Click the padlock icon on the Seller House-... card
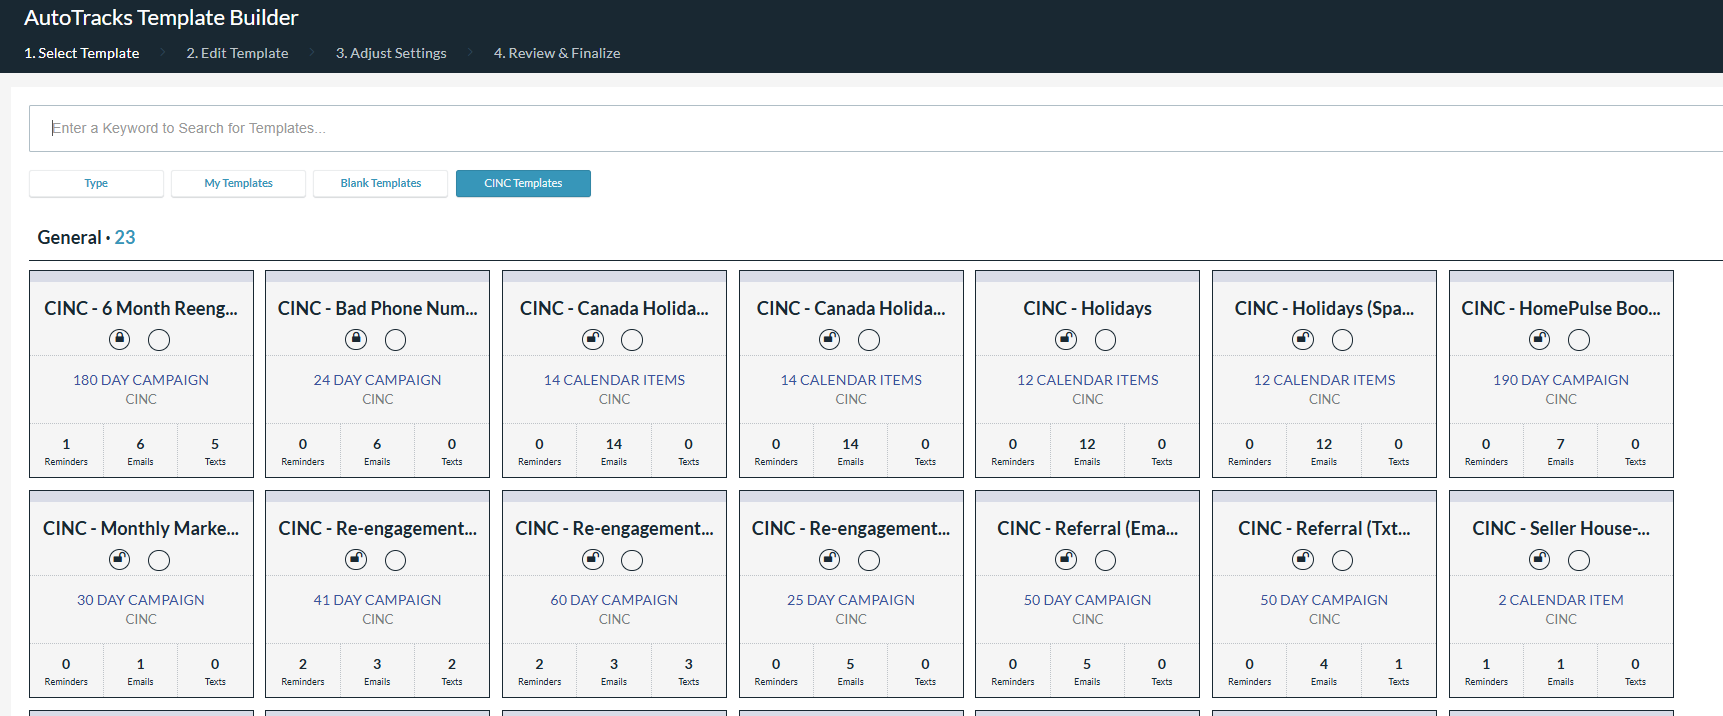This screenshot has height=716, width=1723. point(1540,559)
